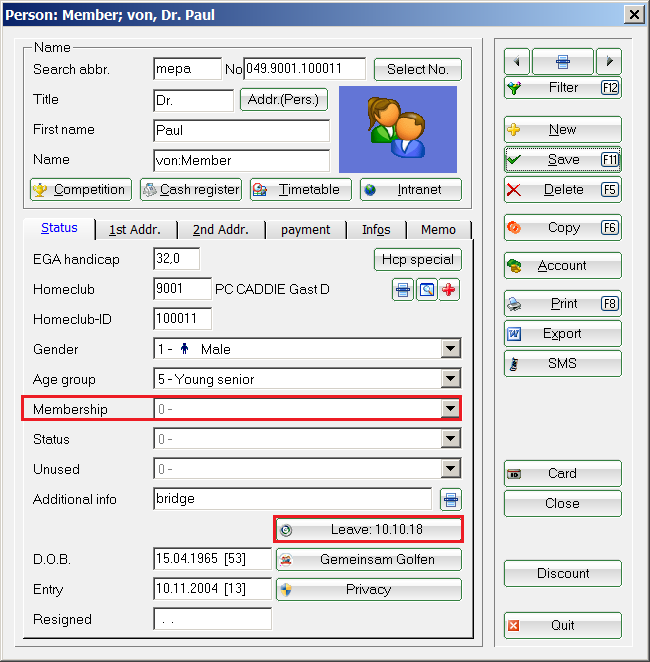Click the Gemeinsam Golfen button
This screenshot has width=650, height=662.
point(369,559)
